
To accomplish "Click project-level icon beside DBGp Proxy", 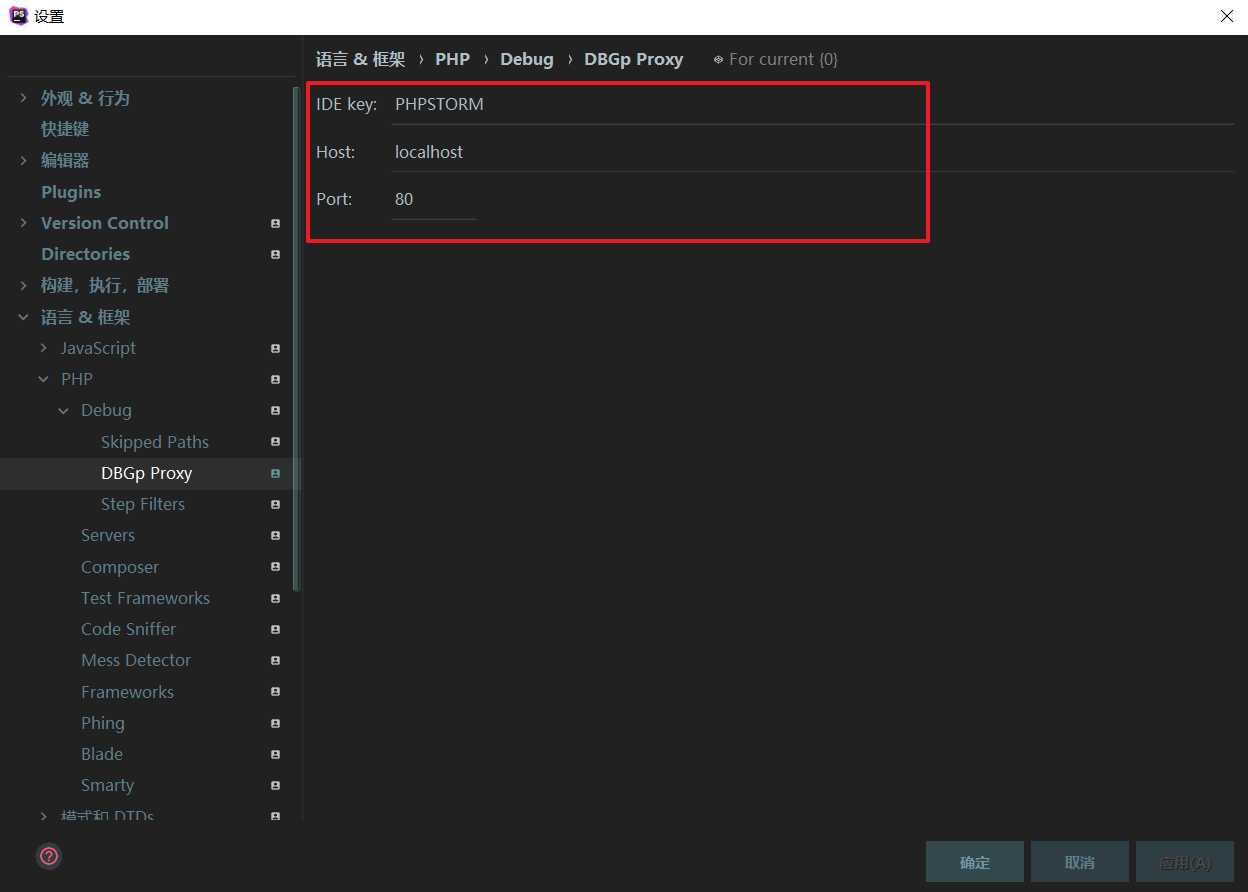I will click(x=275, y=474).
